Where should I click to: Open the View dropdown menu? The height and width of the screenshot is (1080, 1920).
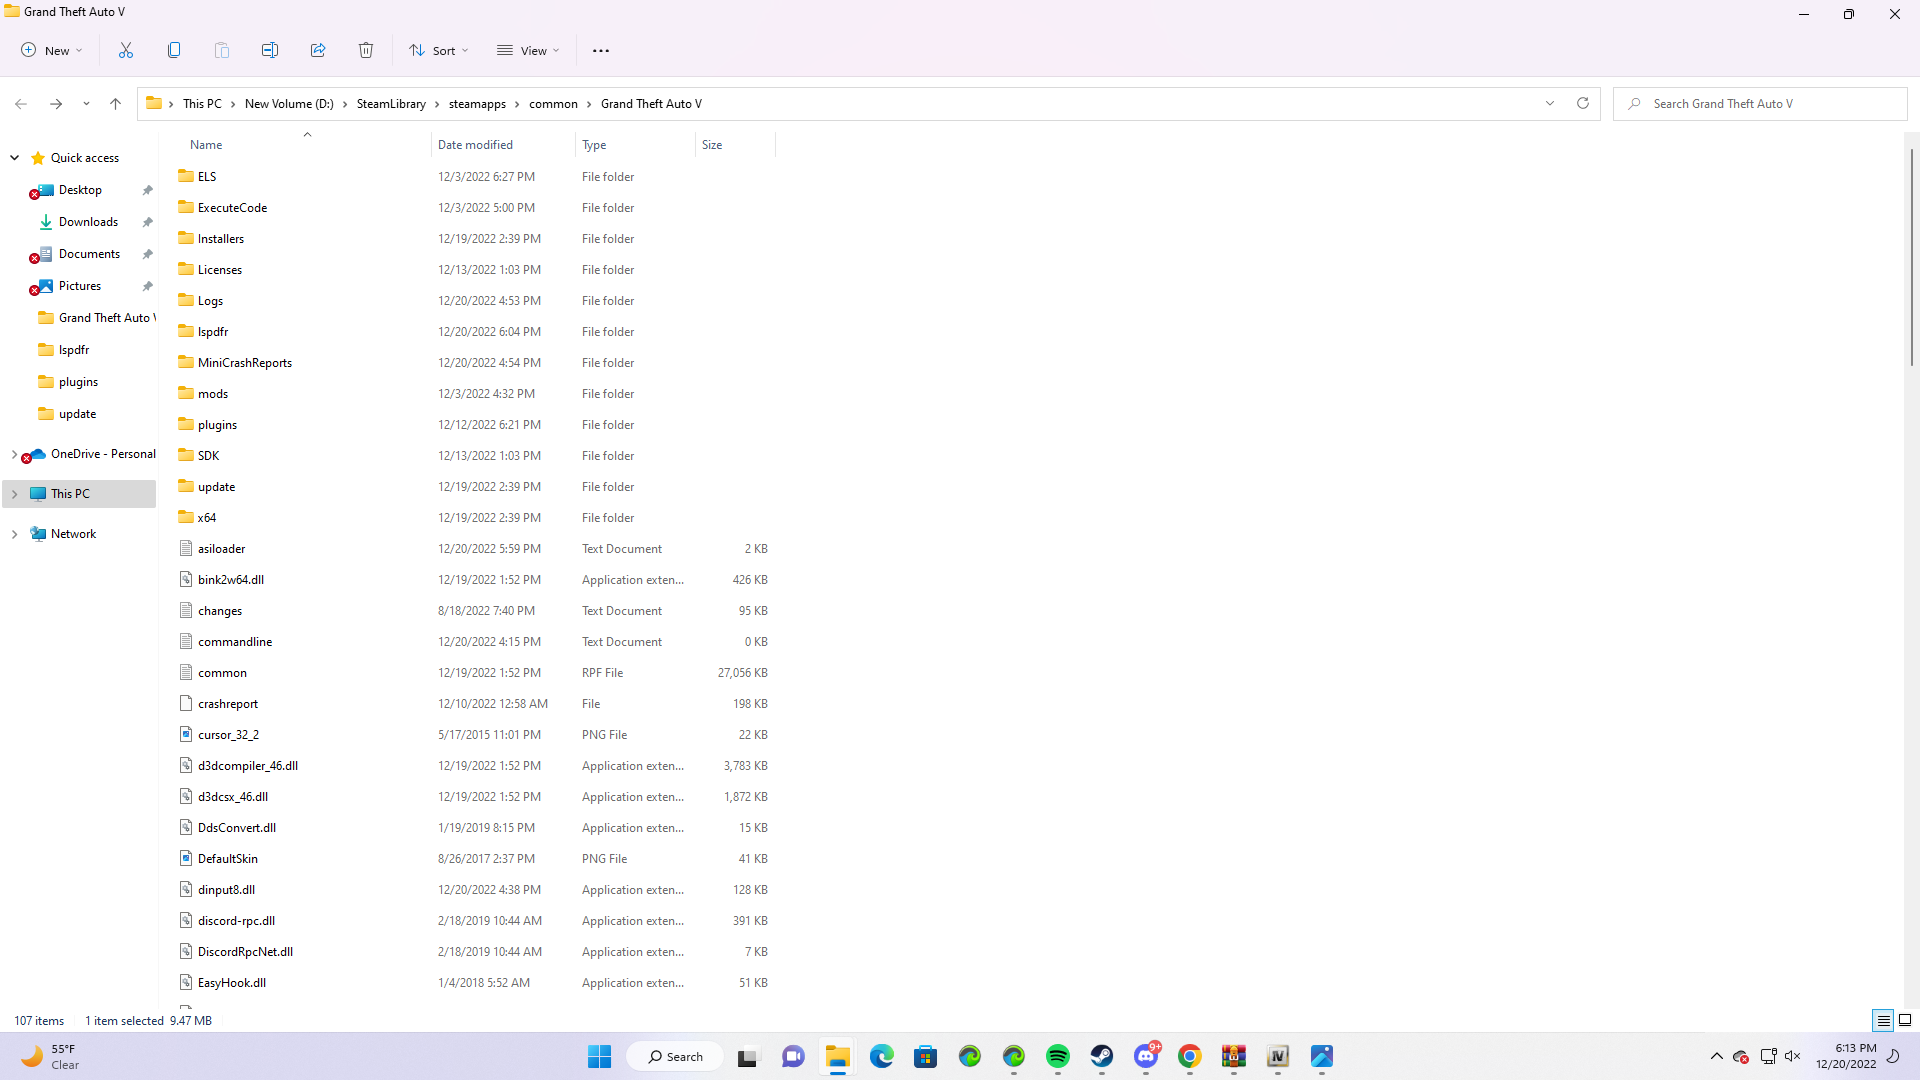pos(528,50)
